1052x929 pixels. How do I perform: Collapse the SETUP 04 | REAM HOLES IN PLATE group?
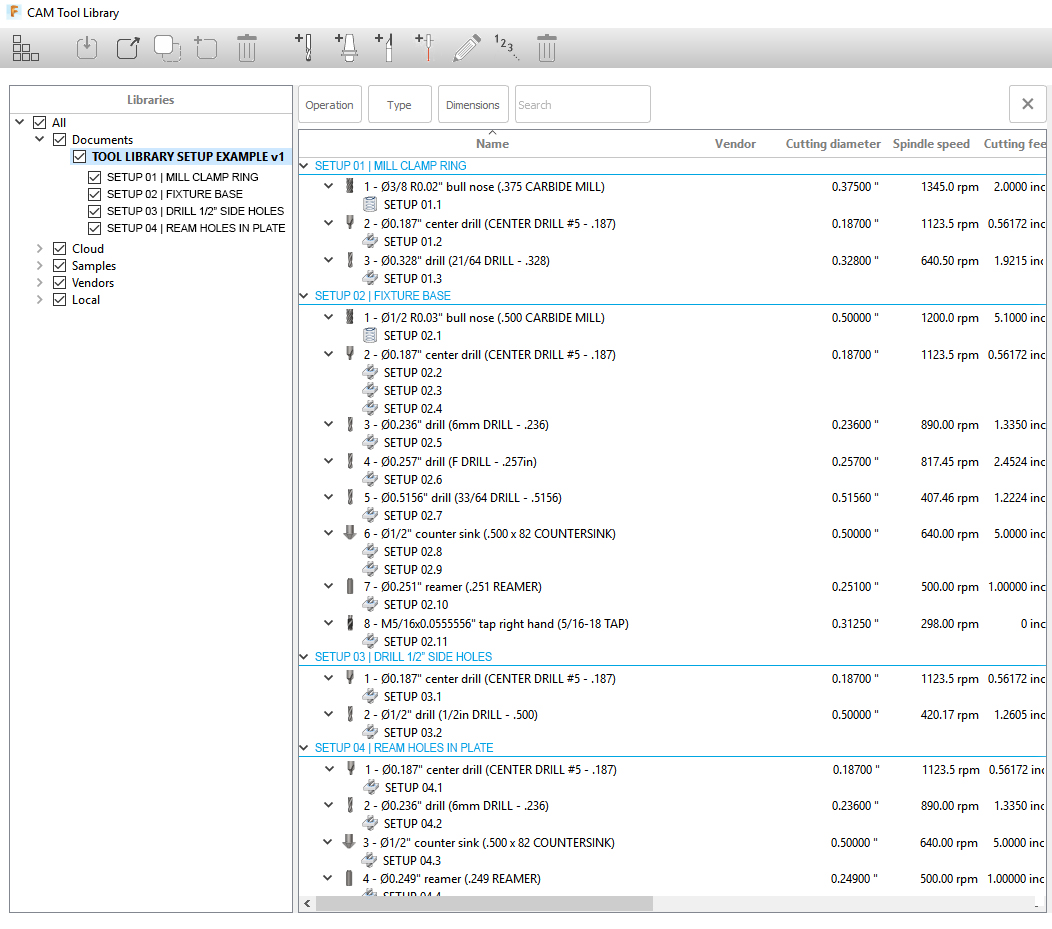pos(304,747)
